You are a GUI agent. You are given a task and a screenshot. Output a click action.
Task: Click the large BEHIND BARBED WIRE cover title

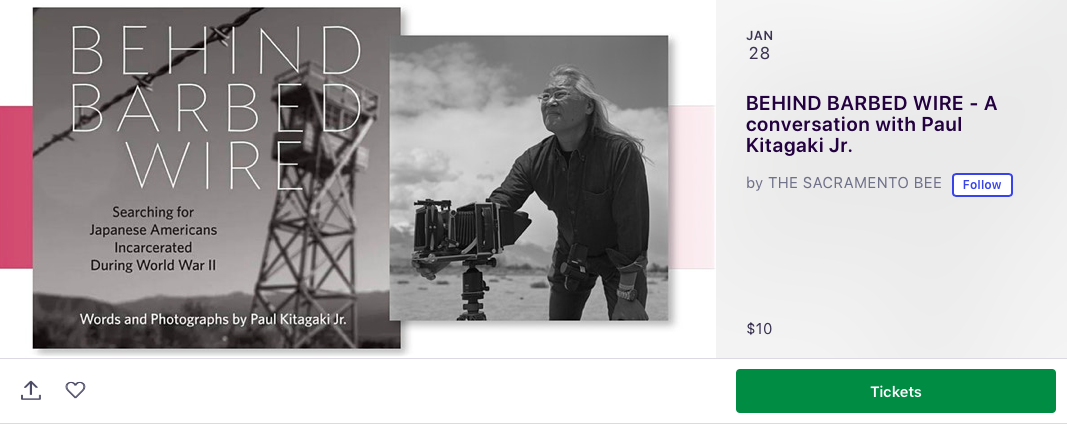pos(216,109)
